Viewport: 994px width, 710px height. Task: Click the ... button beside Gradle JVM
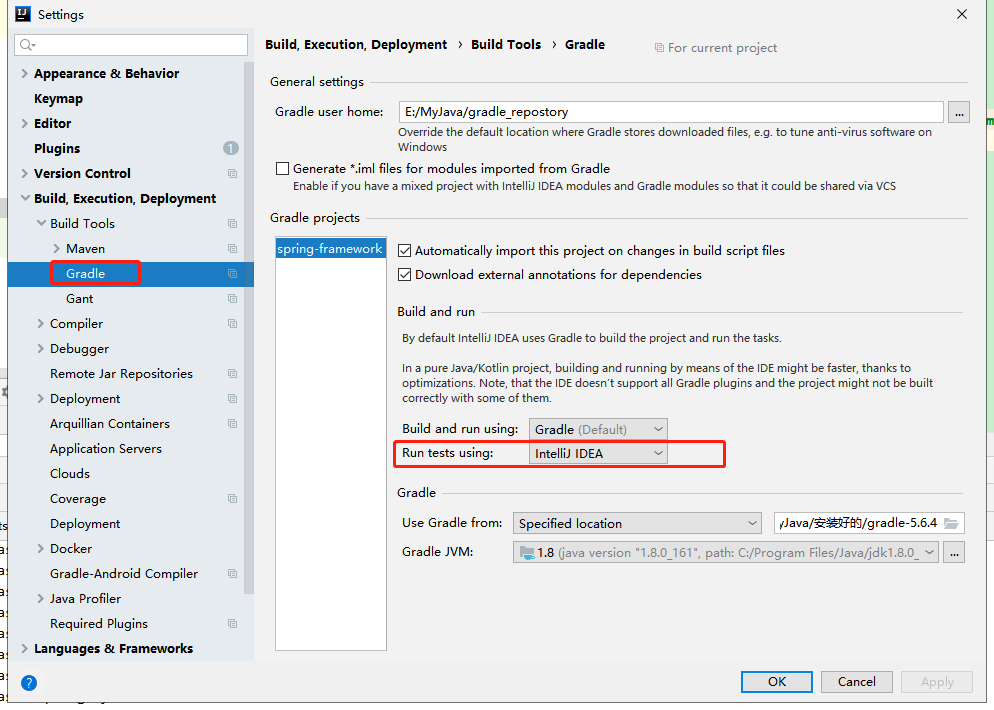pyautogui.click(x=954, y=553)
